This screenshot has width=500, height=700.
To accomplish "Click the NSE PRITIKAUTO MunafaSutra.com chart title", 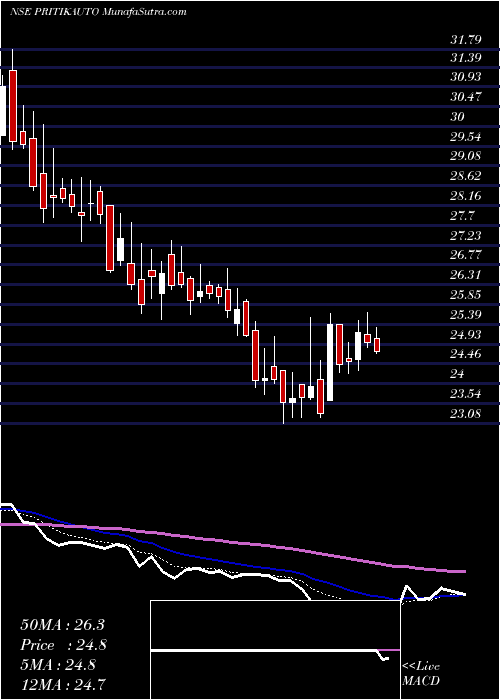I will [97, 12].
